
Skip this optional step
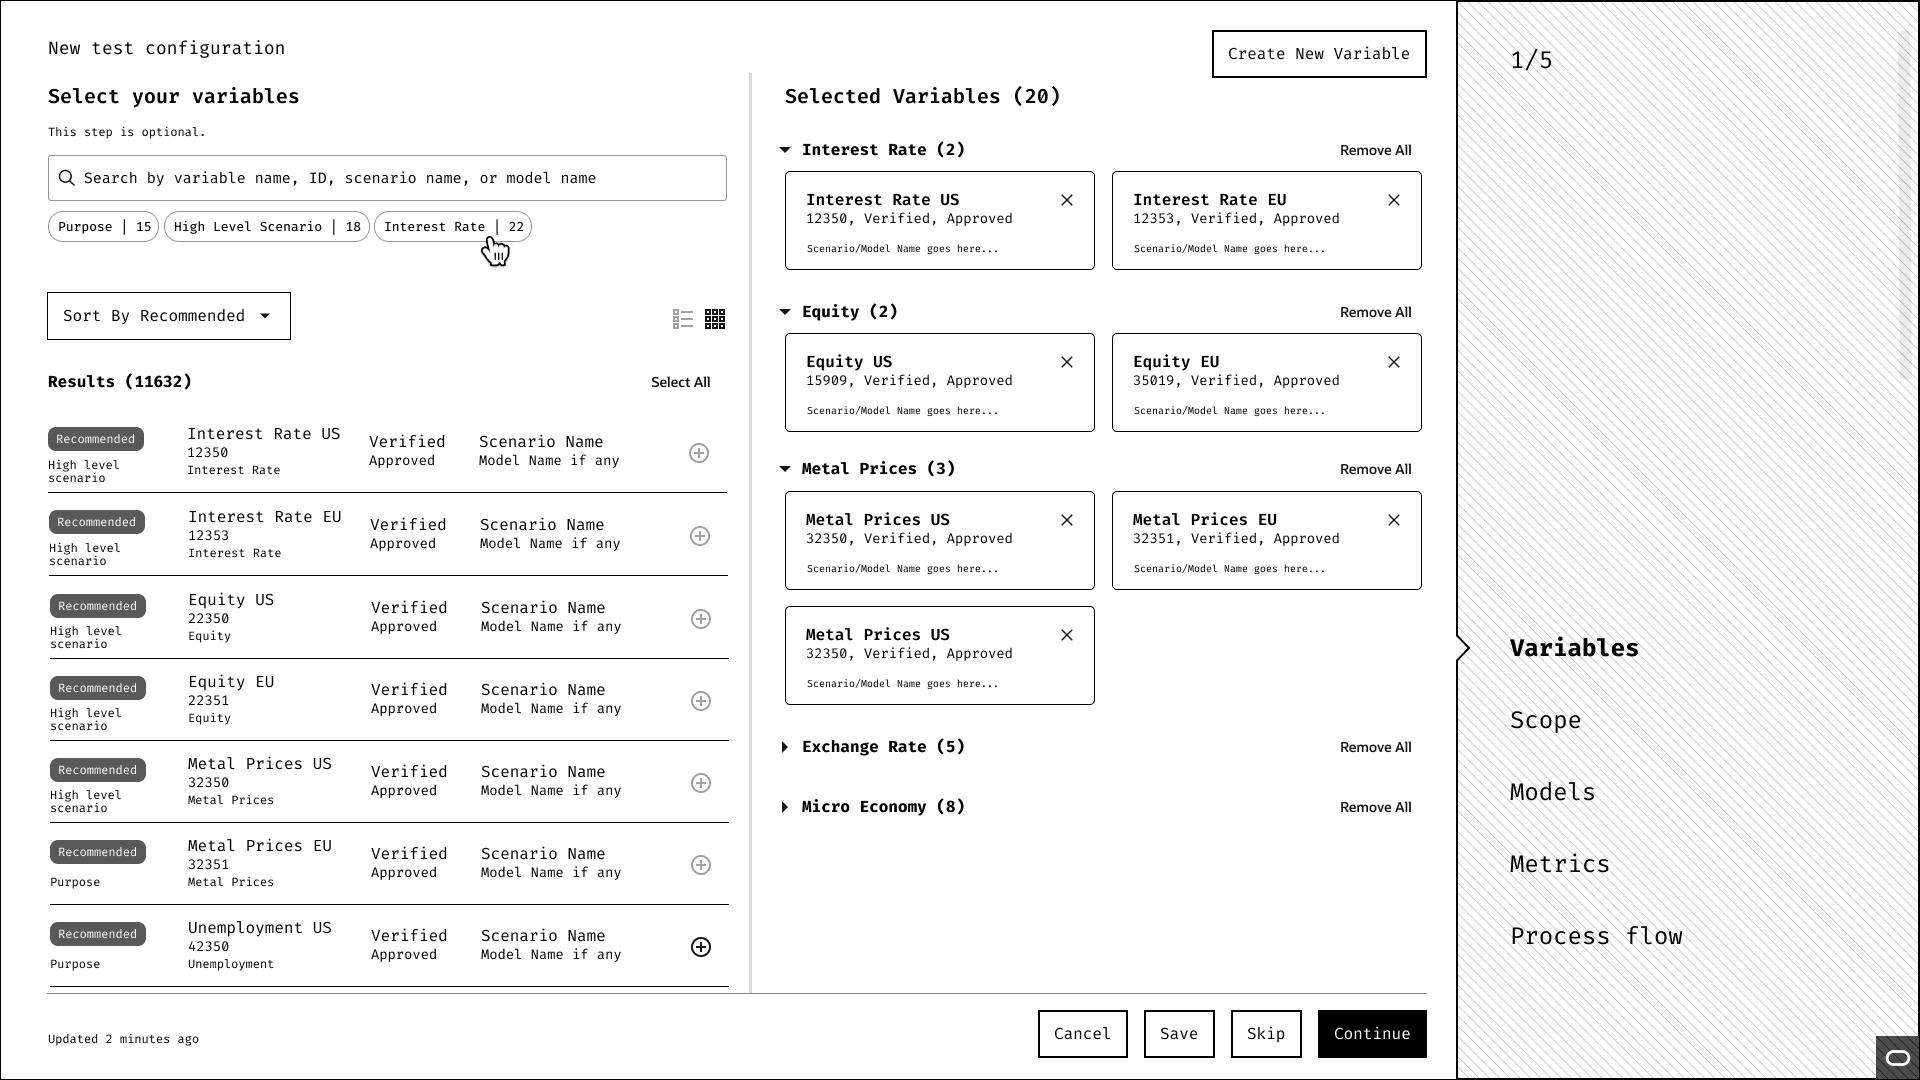1266,1034
